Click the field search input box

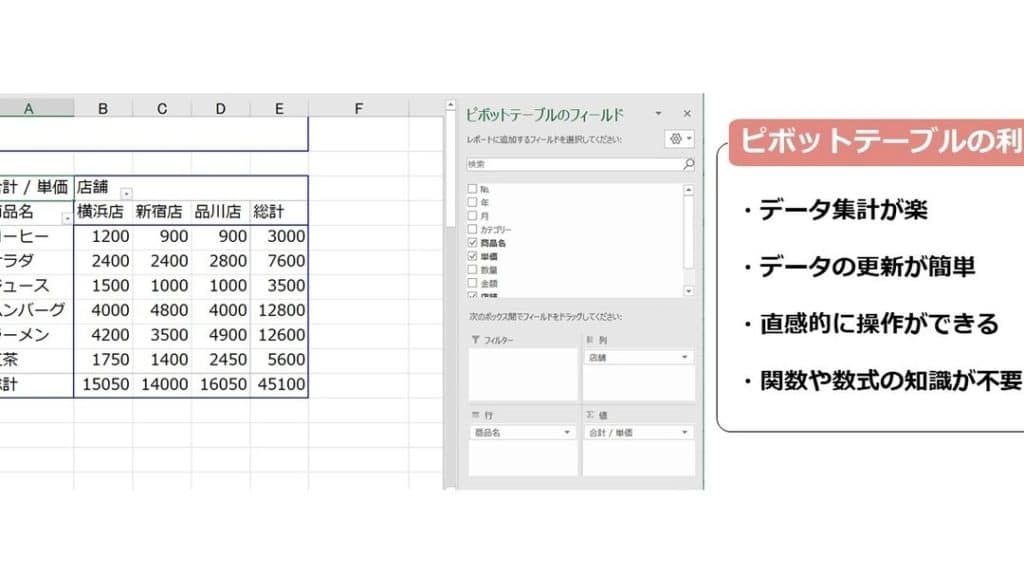(x=575, y=164)
